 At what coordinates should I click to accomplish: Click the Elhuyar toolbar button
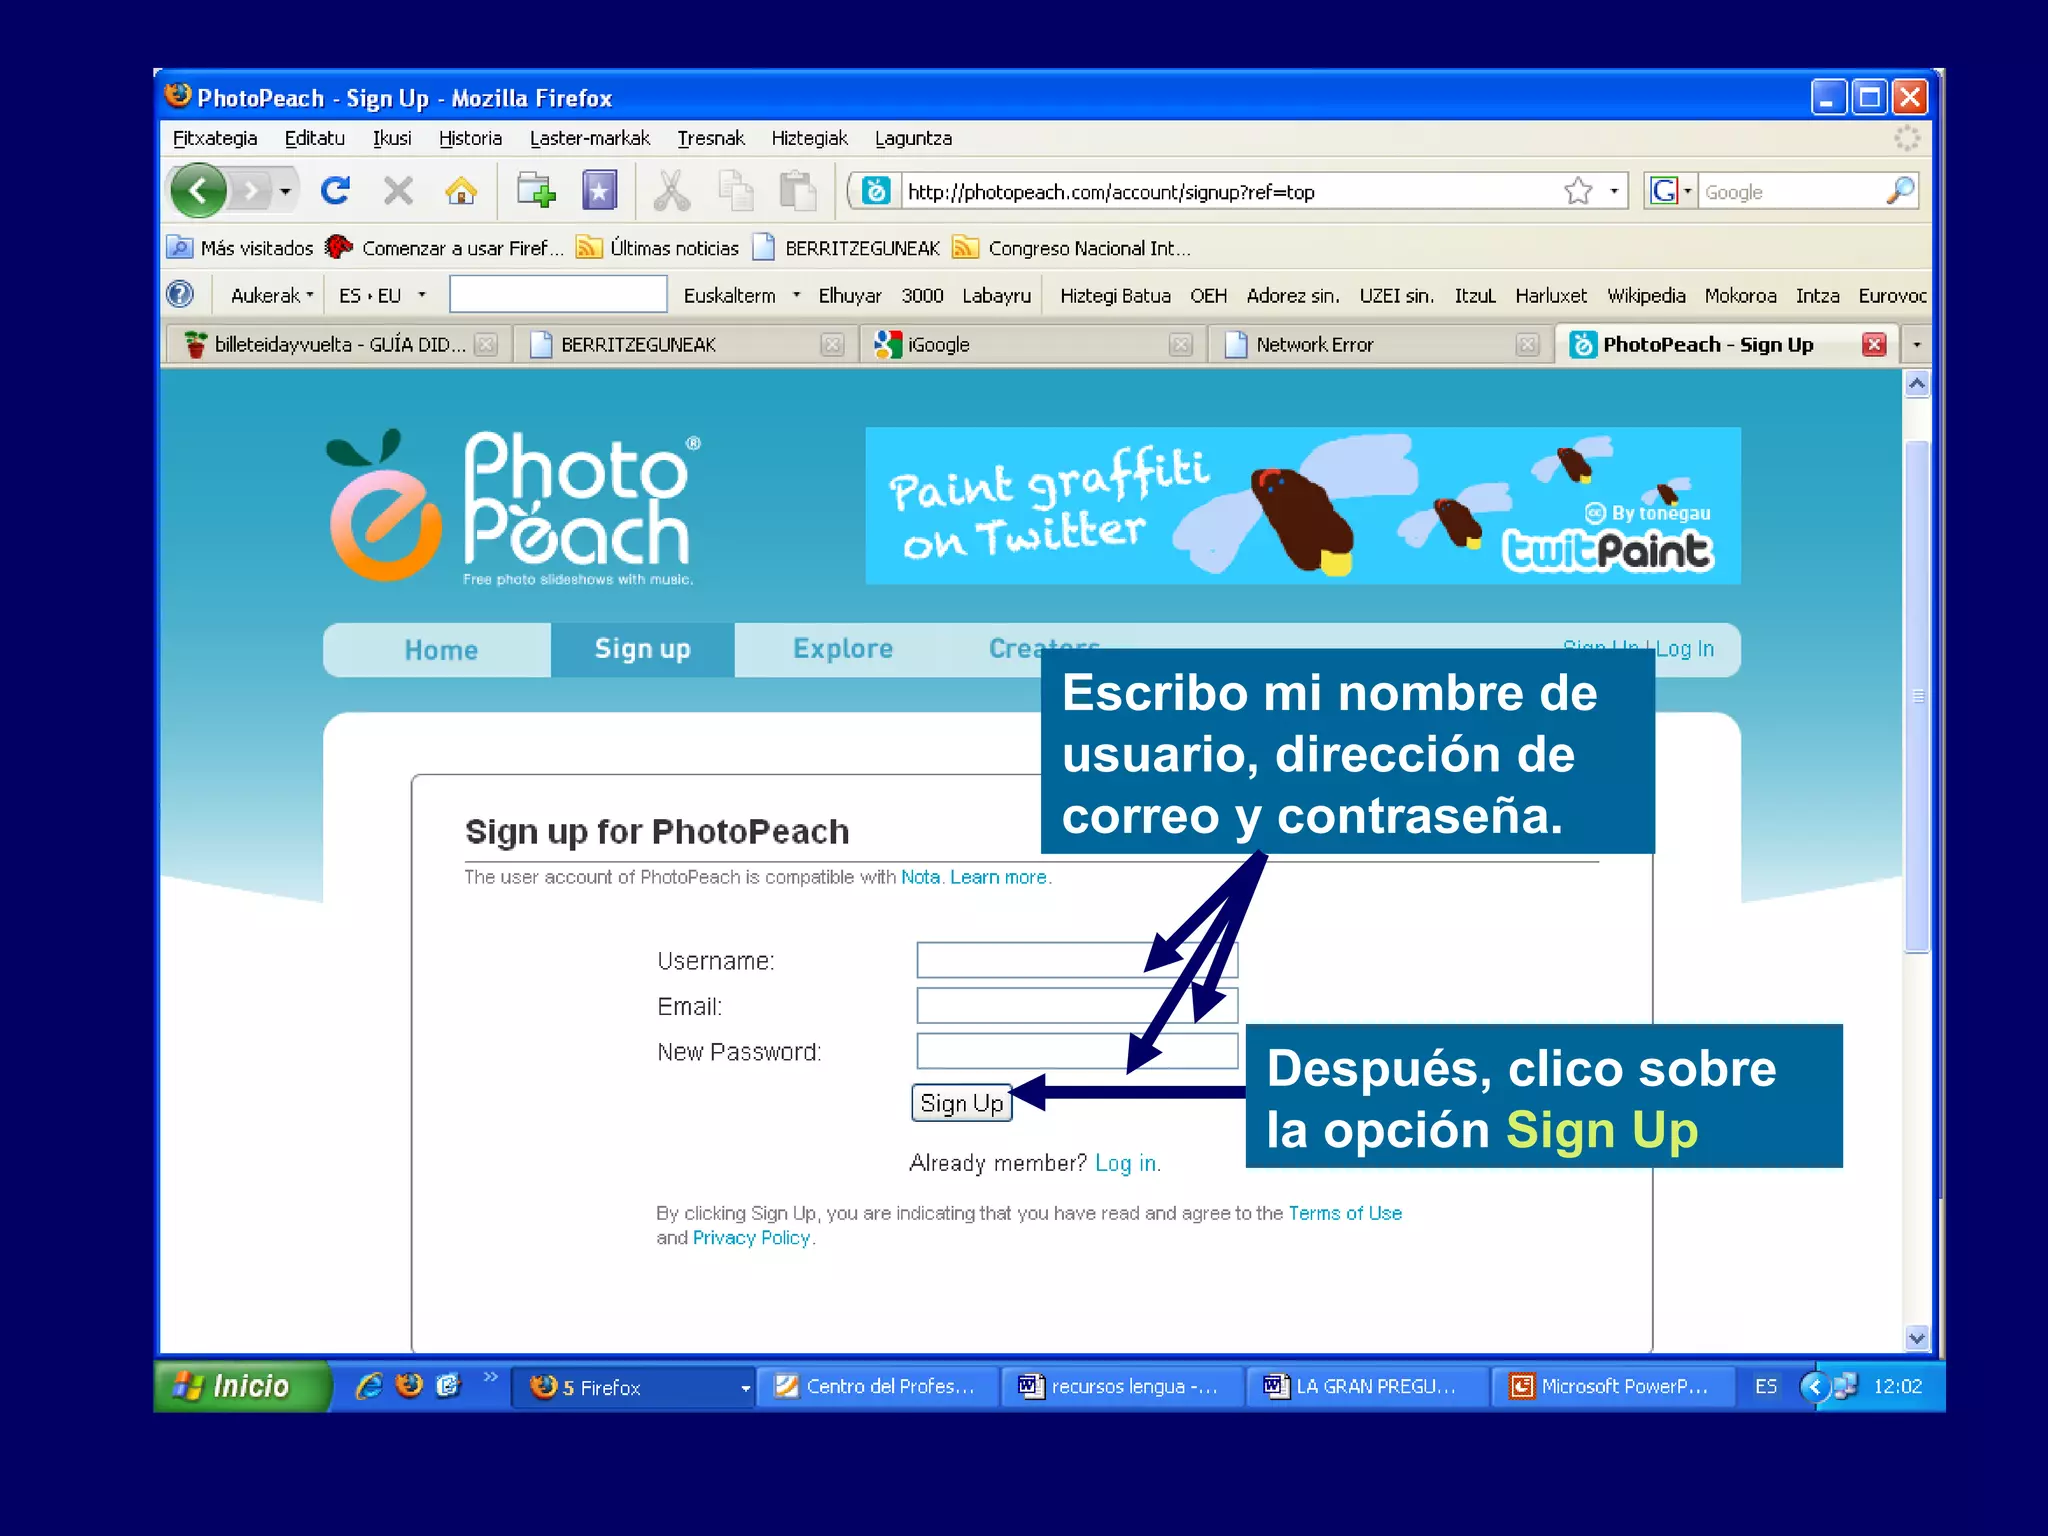click(849, 295)
